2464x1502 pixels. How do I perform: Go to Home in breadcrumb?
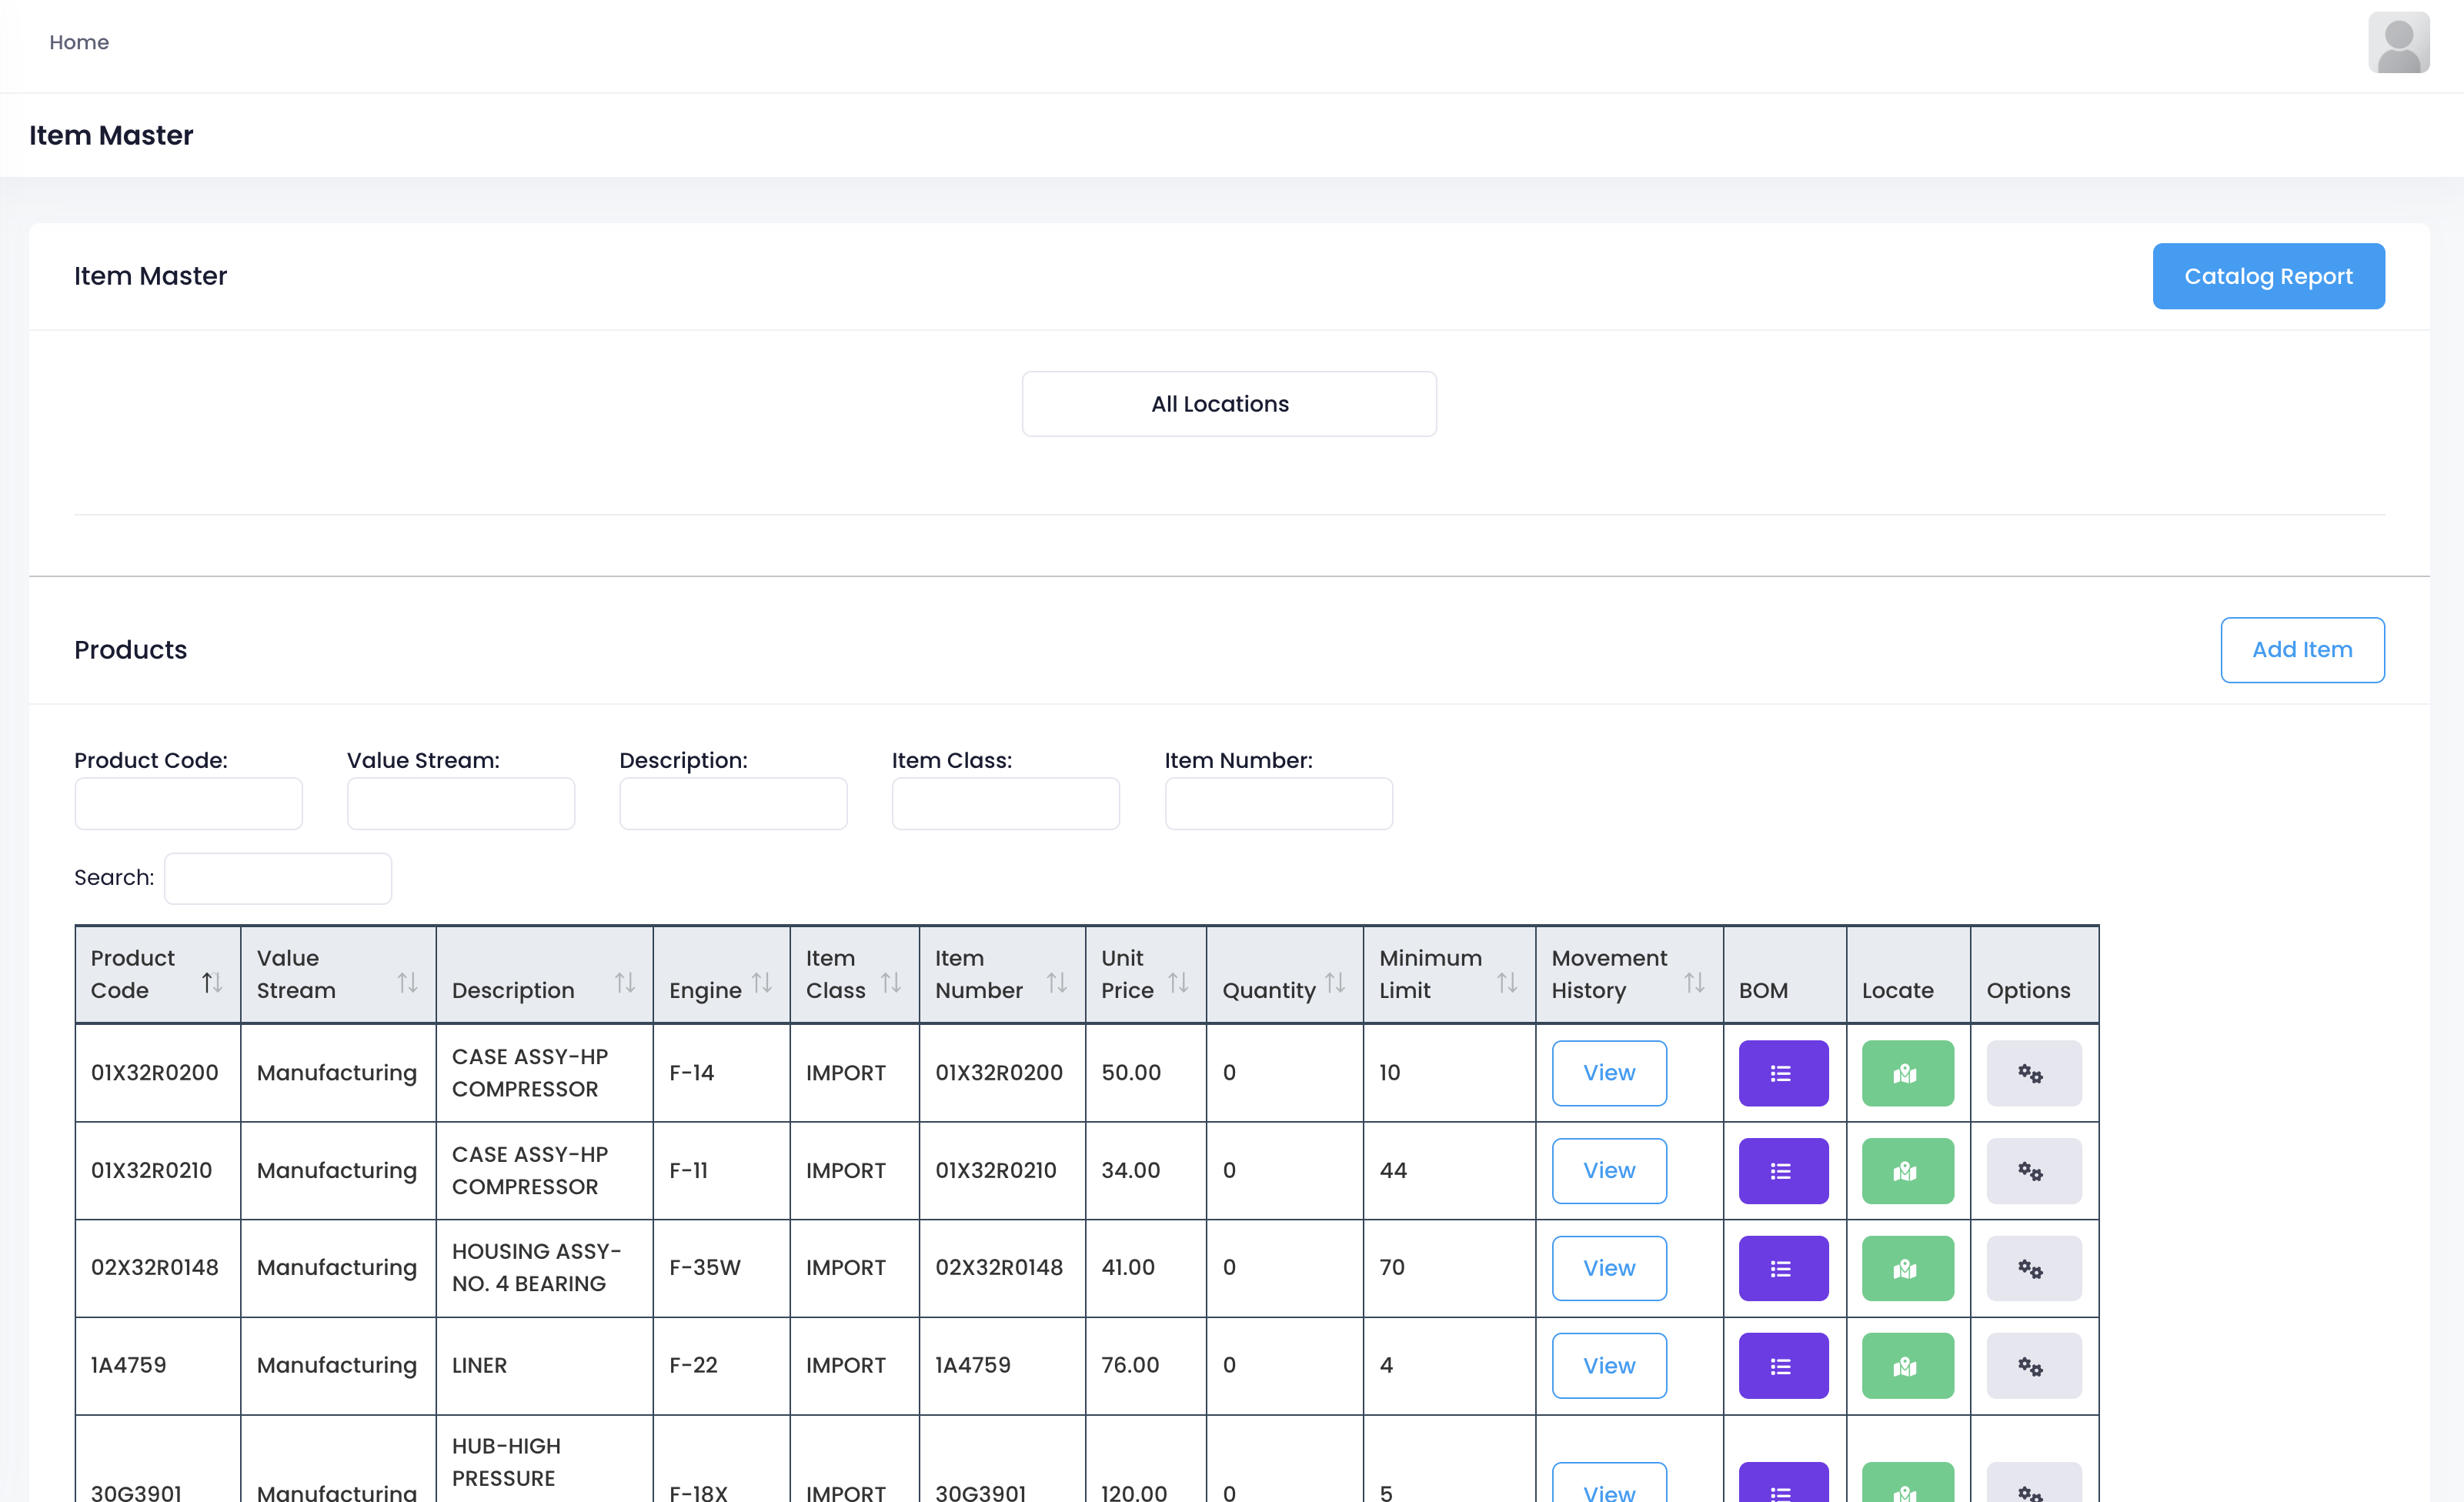click(x=79, y=42)
